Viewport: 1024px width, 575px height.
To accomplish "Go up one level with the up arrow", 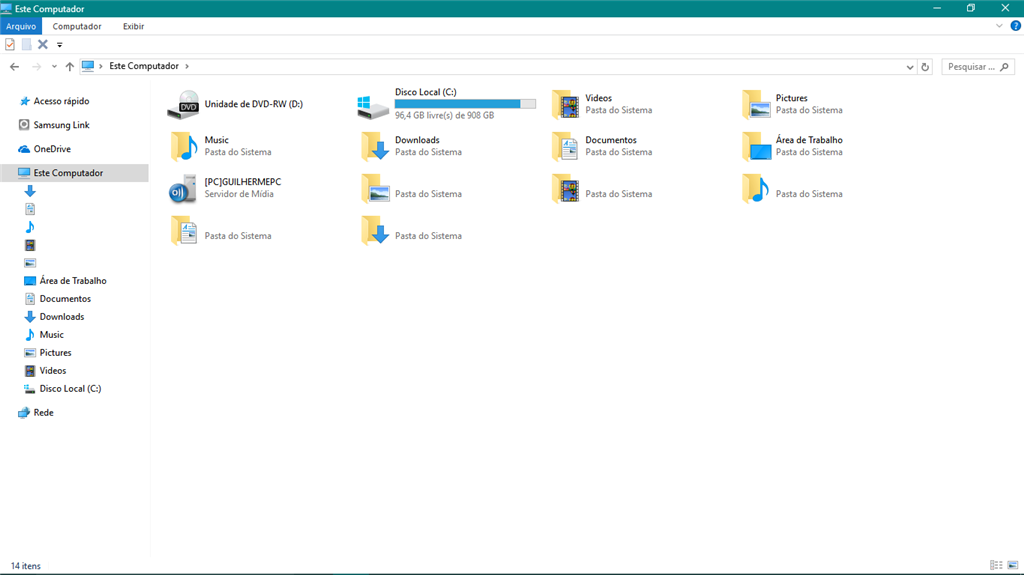I will [70, 67].
